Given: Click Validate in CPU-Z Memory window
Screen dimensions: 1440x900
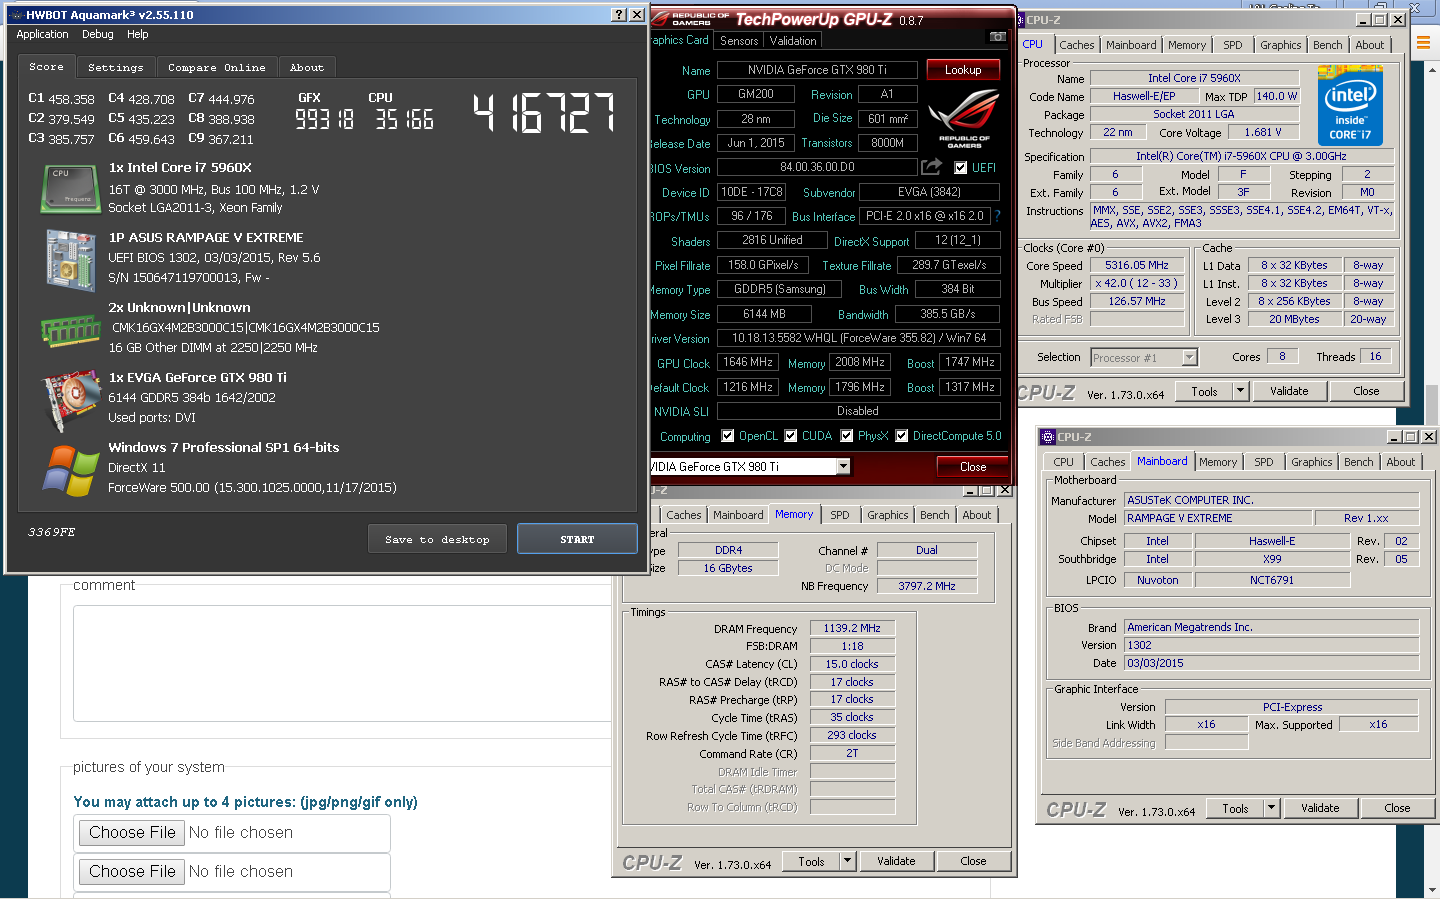Looking at the screenshot, I should [x=896, y=861].
